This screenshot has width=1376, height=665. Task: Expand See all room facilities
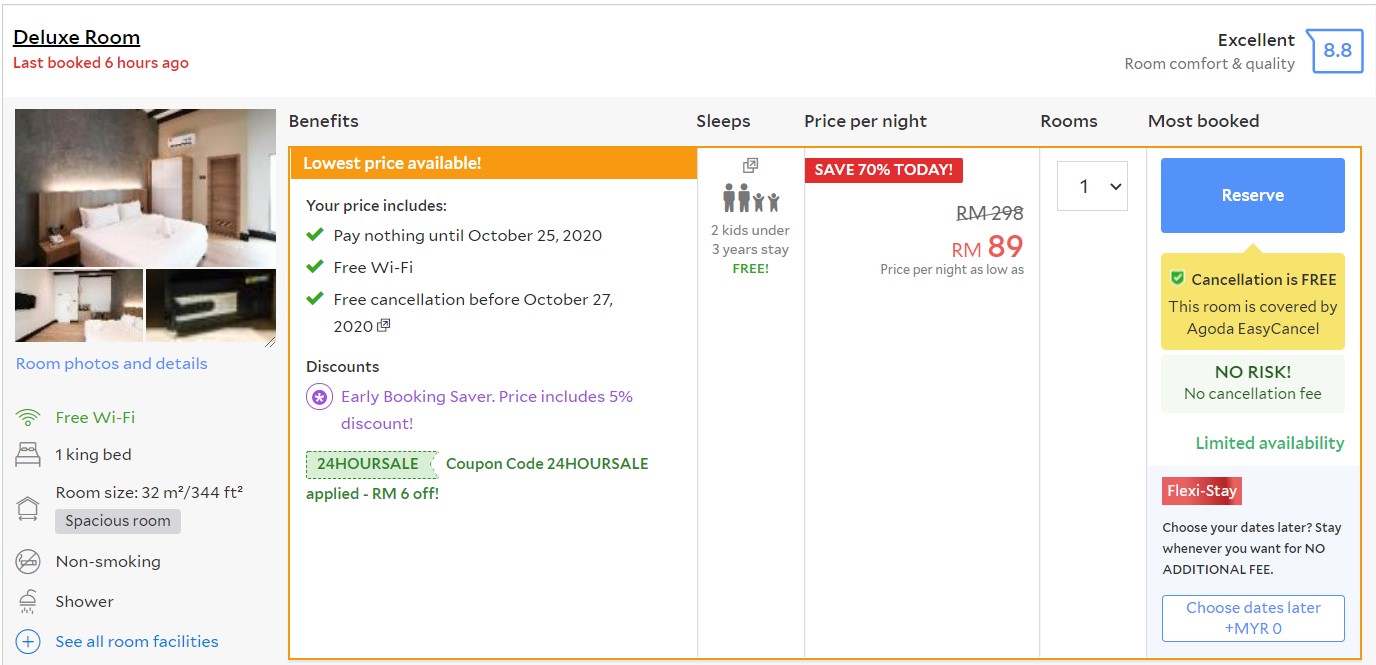(137, 642)
